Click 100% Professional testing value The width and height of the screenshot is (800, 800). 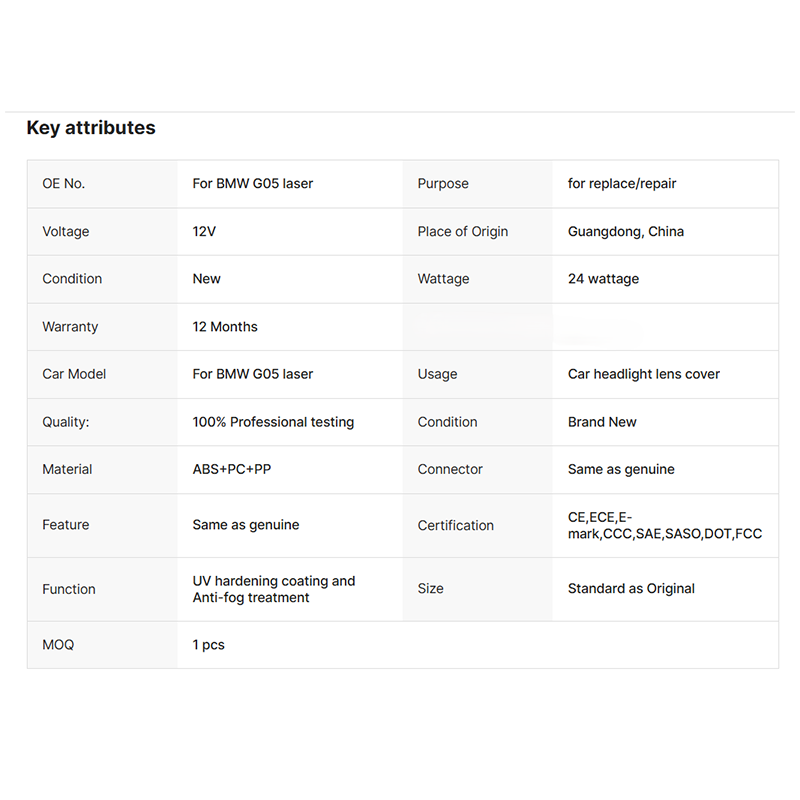(273, 422)
